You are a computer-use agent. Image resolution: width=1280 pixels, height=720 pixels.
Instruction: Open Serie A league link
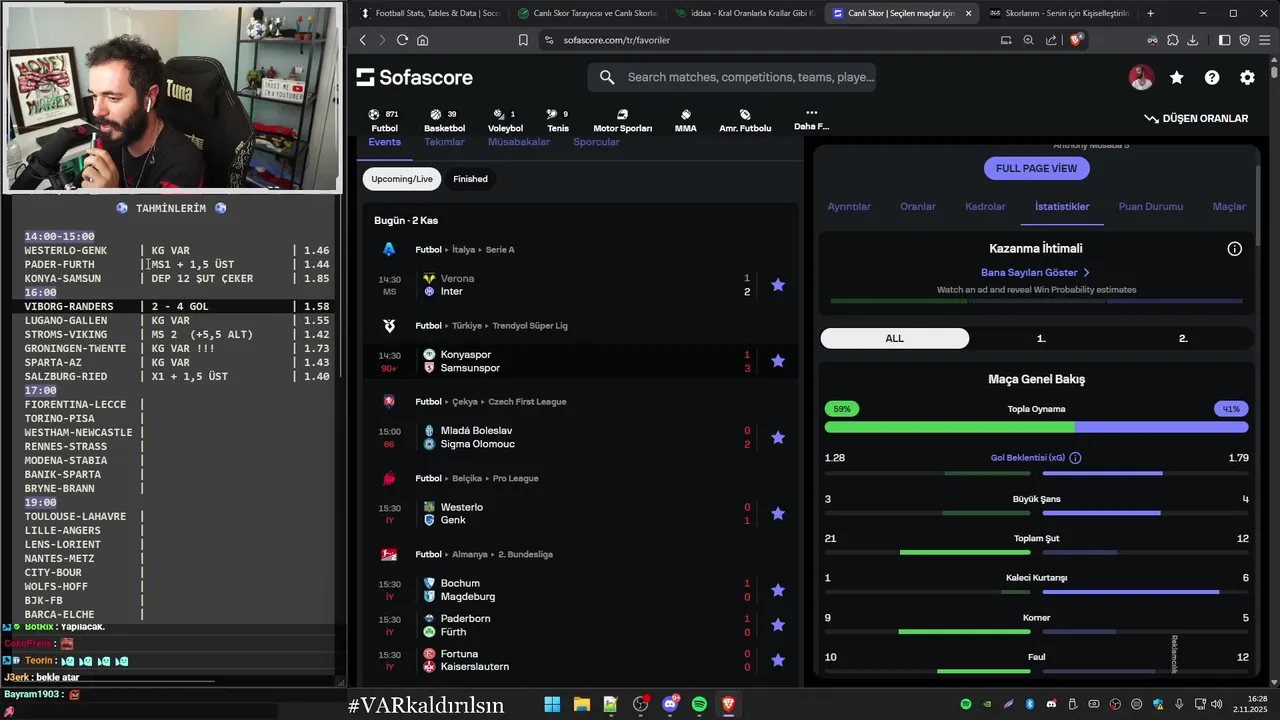pyautogui.click(x=500, y=249)
